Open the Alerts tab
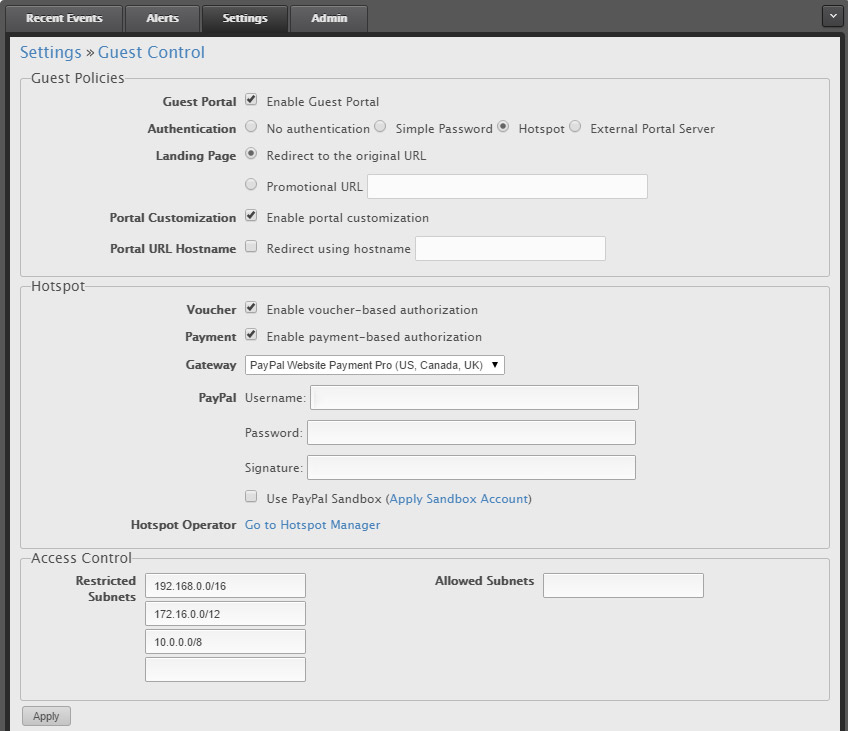Viewport: 848px width, 731px height. click(x=161, y=18)
